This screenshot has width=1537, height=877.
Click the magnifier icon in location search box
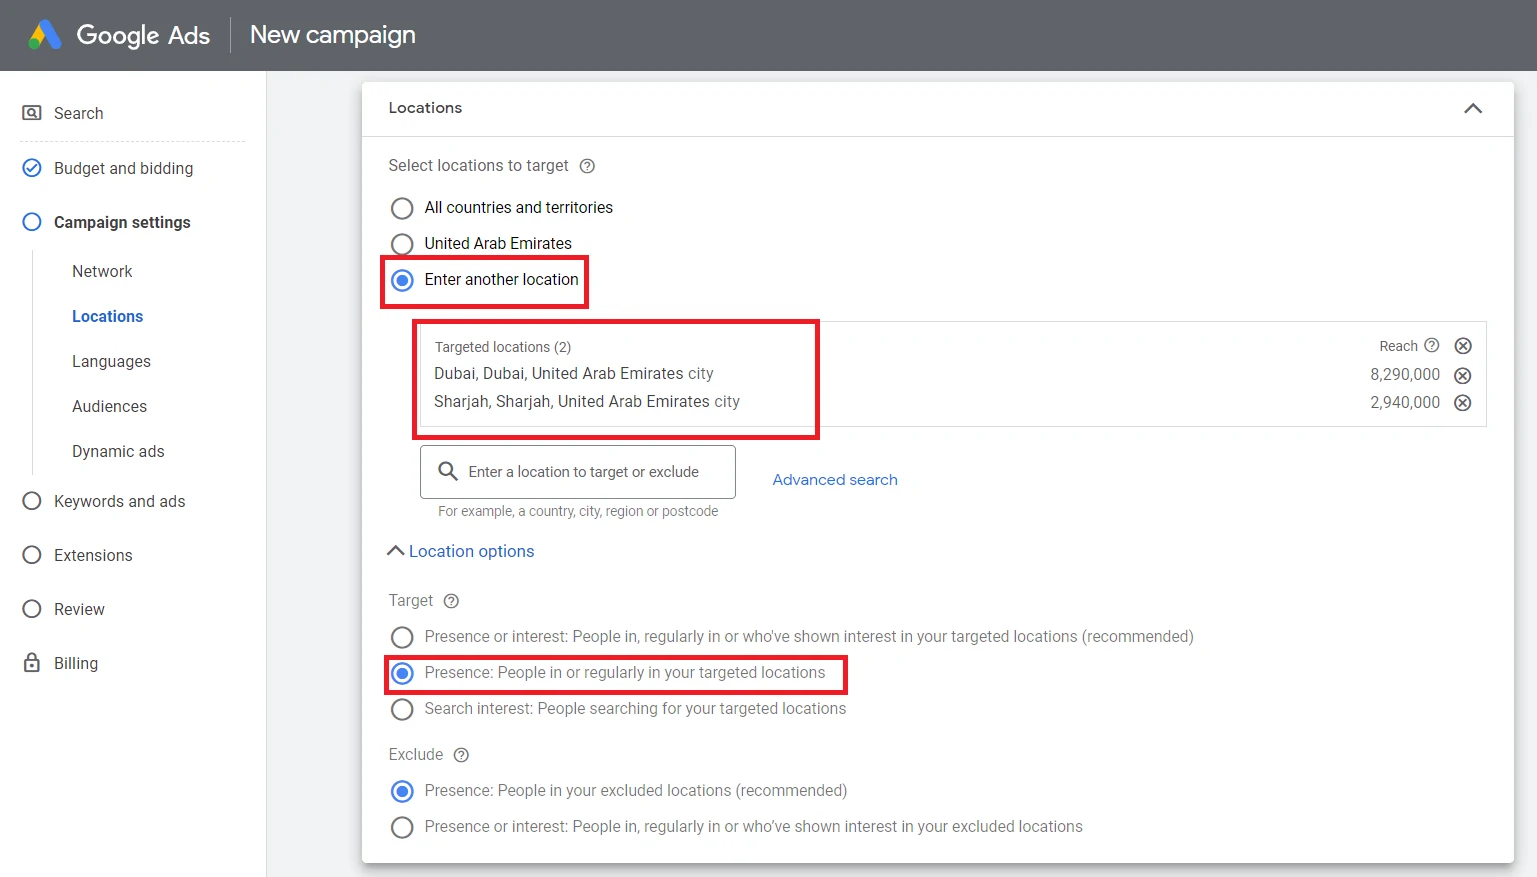coord(448,471)
